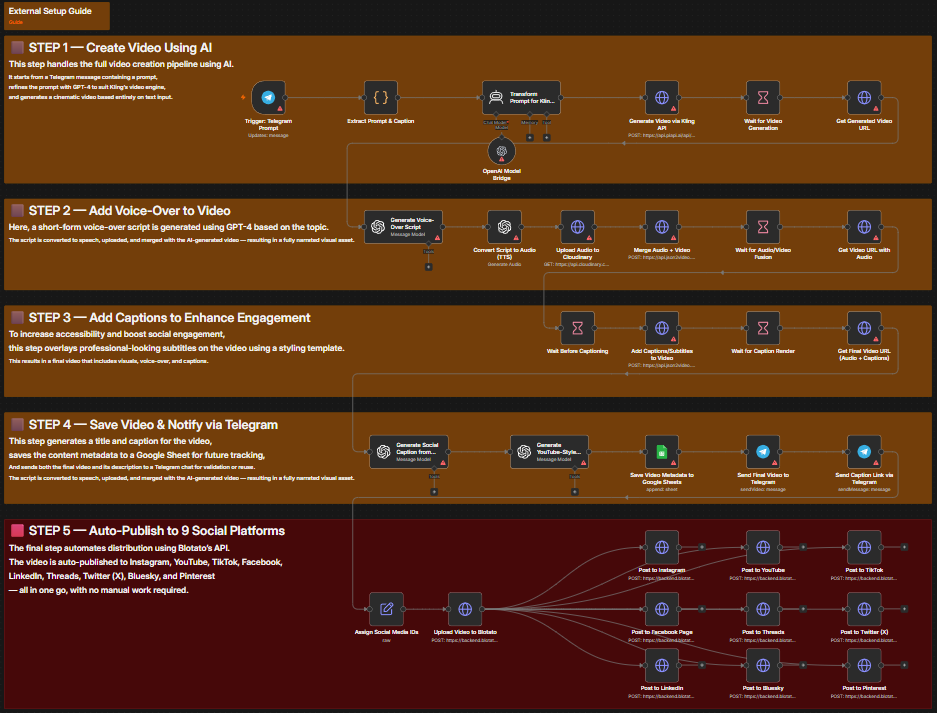Select the Convert Script to Audio (TTS) node
The image size is (937, 713).
point(504,227)
